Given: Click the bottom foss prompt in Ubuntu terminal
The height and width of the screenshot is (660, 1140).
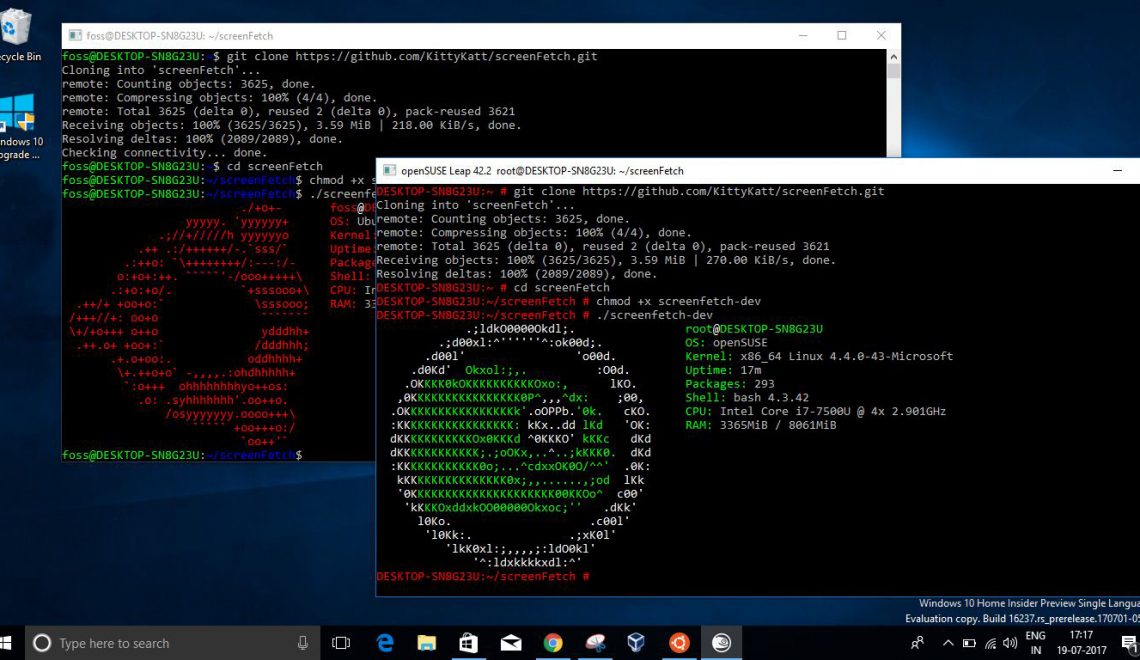Looking at the screenshot, I should pyautogui.click(x=182, y=455).
